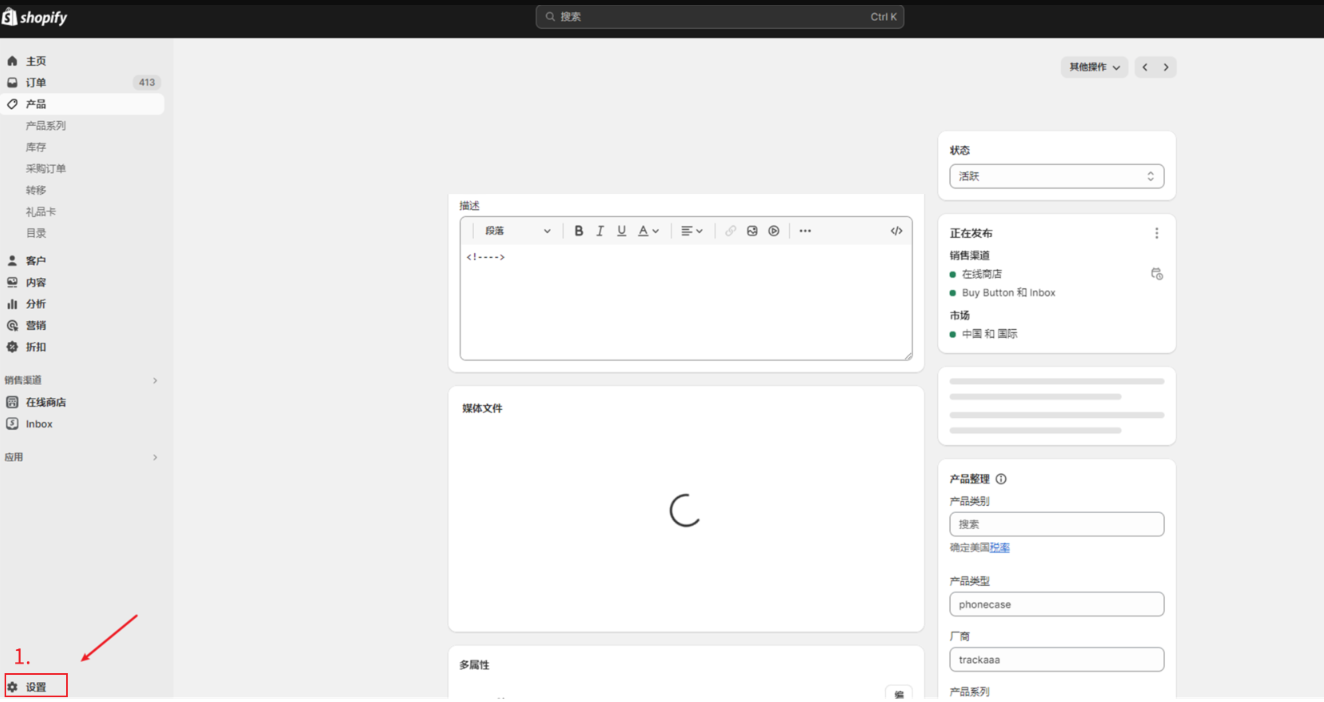Click the 税率 link
Screen dimensions: 1324x702
click(1000, 548)
